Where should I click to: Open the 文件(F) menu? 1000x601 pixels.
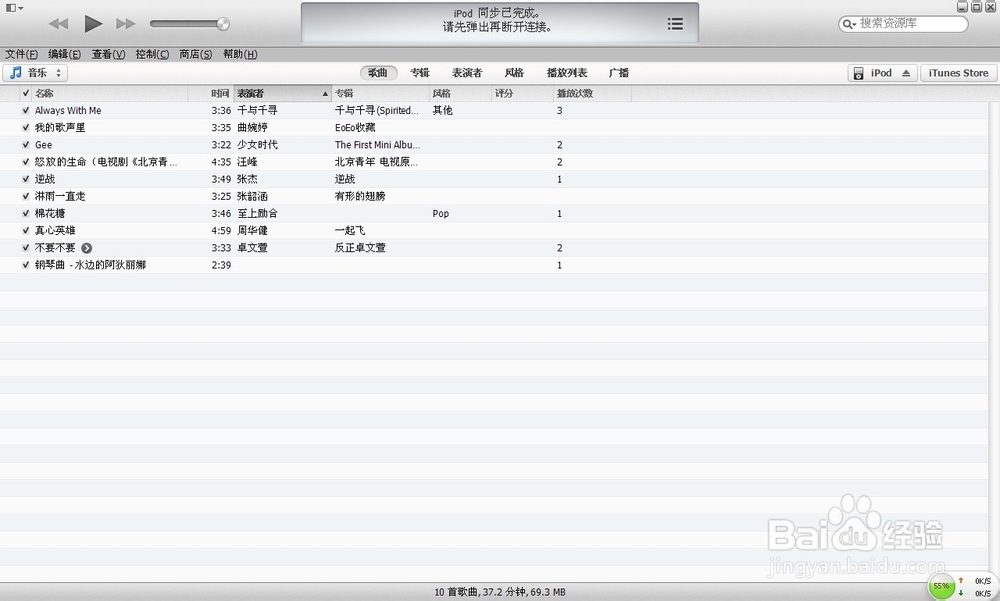point(21,54)
